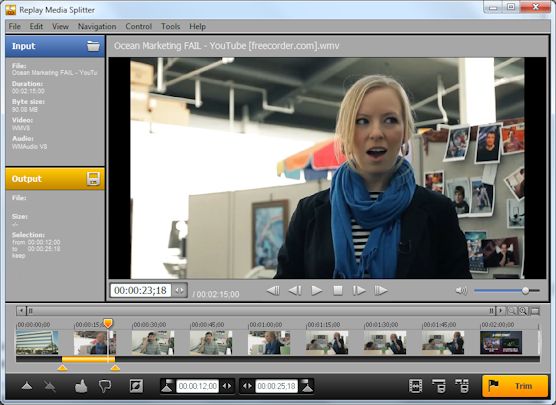This screenshot has width=556, height=405.
Task: Click the thumbs up keep-selection icon
Action: point(81,386)
